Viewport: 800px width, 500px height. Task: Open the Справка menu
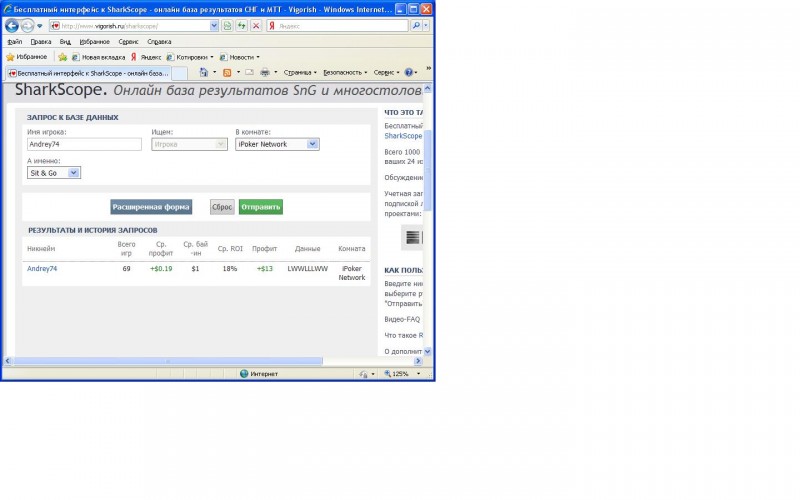(x=159, y=42)
